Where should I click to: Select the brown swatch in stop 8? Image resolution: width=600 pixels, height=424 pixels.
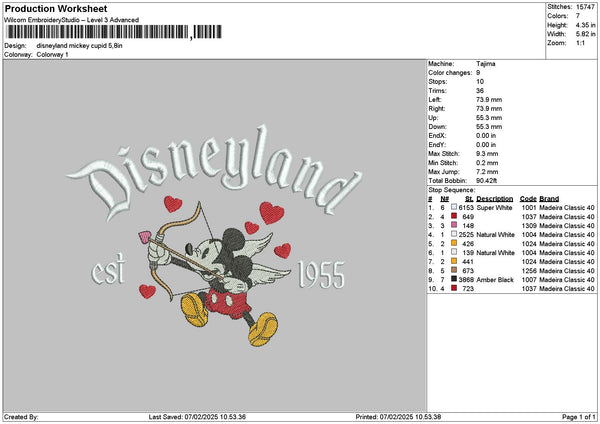coord(456,270)
